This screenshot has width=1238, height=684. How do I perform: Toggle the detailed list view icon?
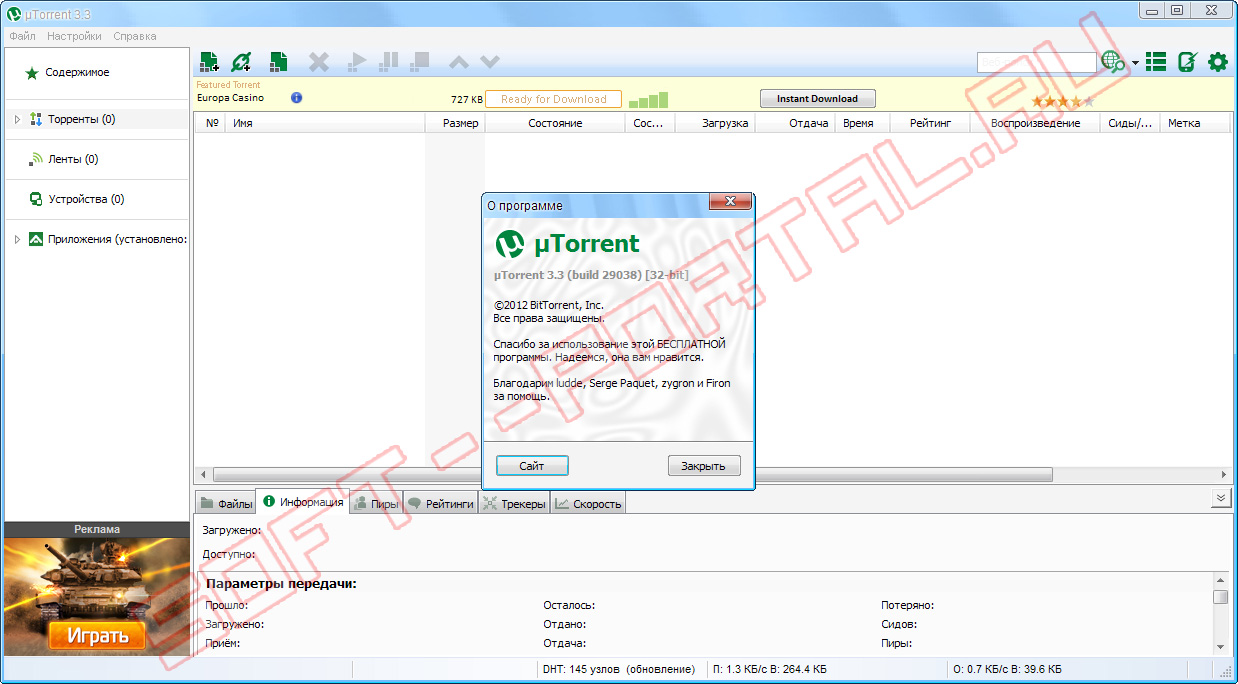(x=1156, y=62)
